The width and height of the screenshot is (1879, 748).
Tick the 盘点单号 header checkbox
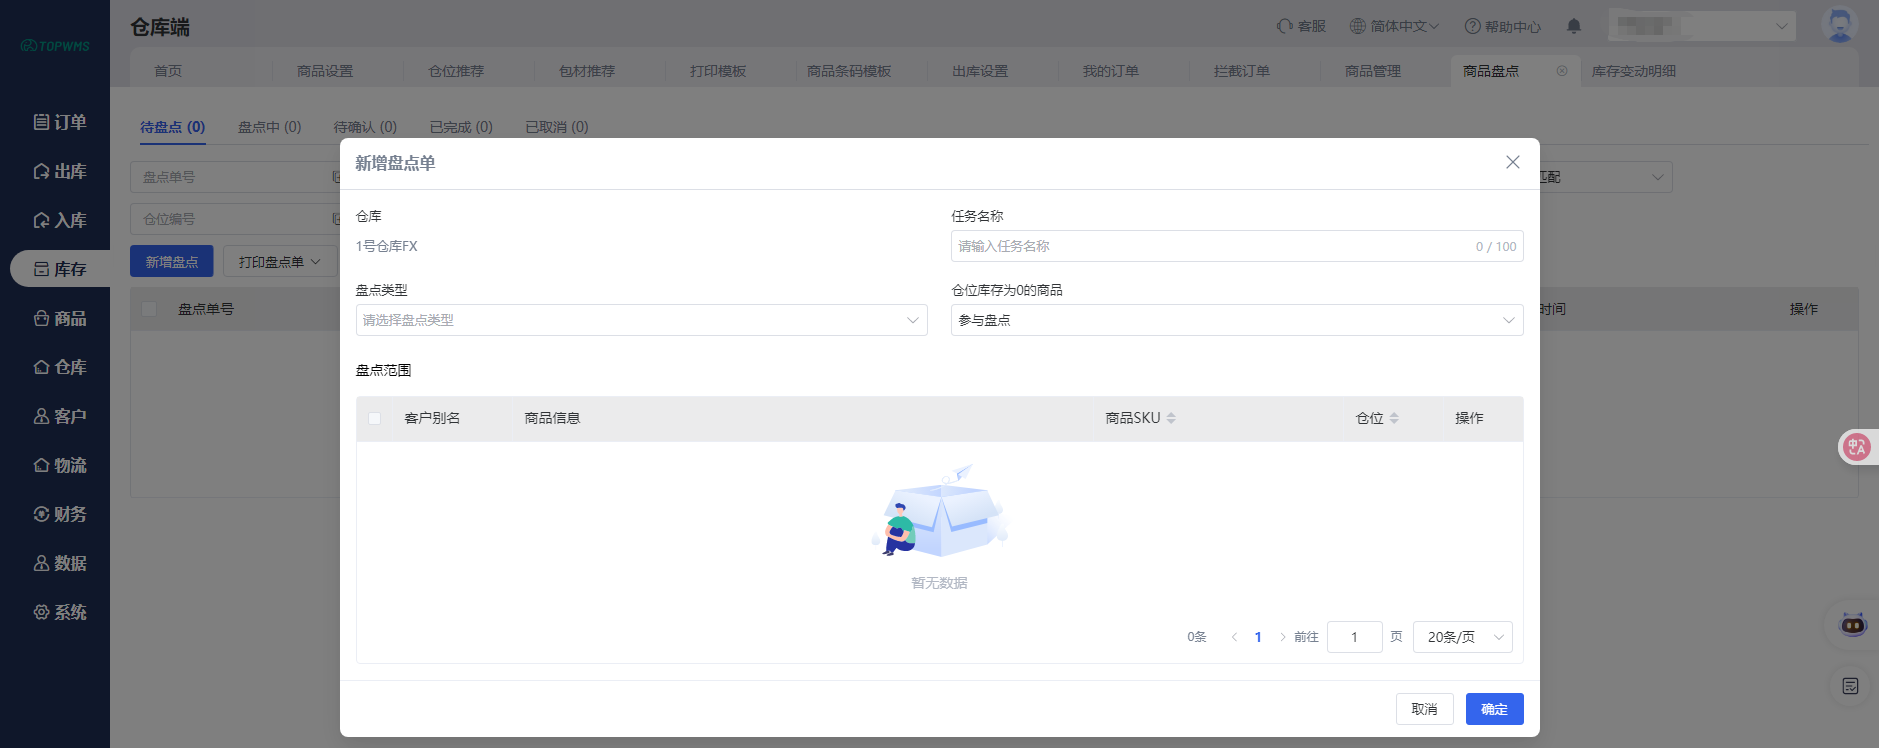click(x=149, y=309)
